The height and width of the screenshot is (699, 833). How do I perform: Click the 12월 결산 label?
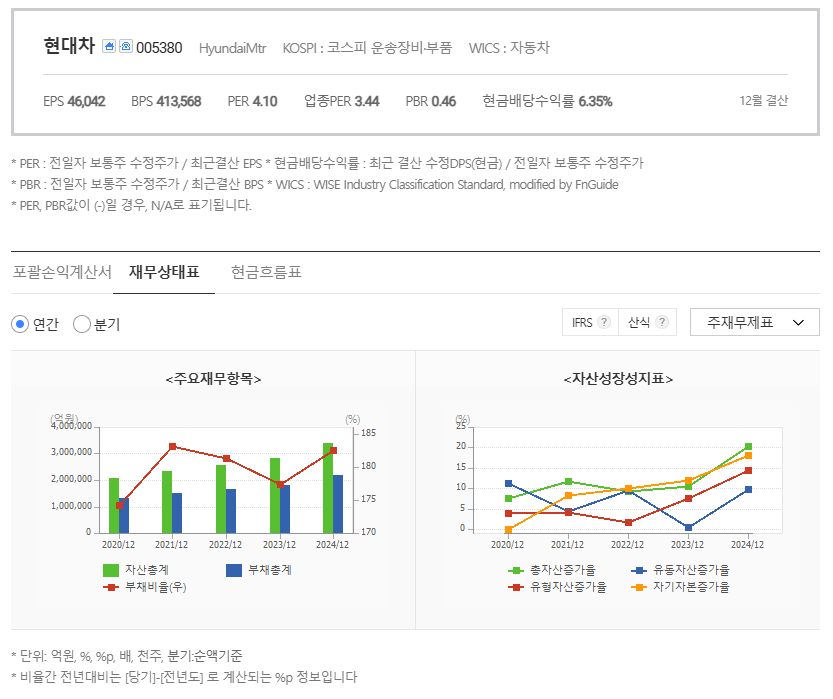click(x=763, y=100)
